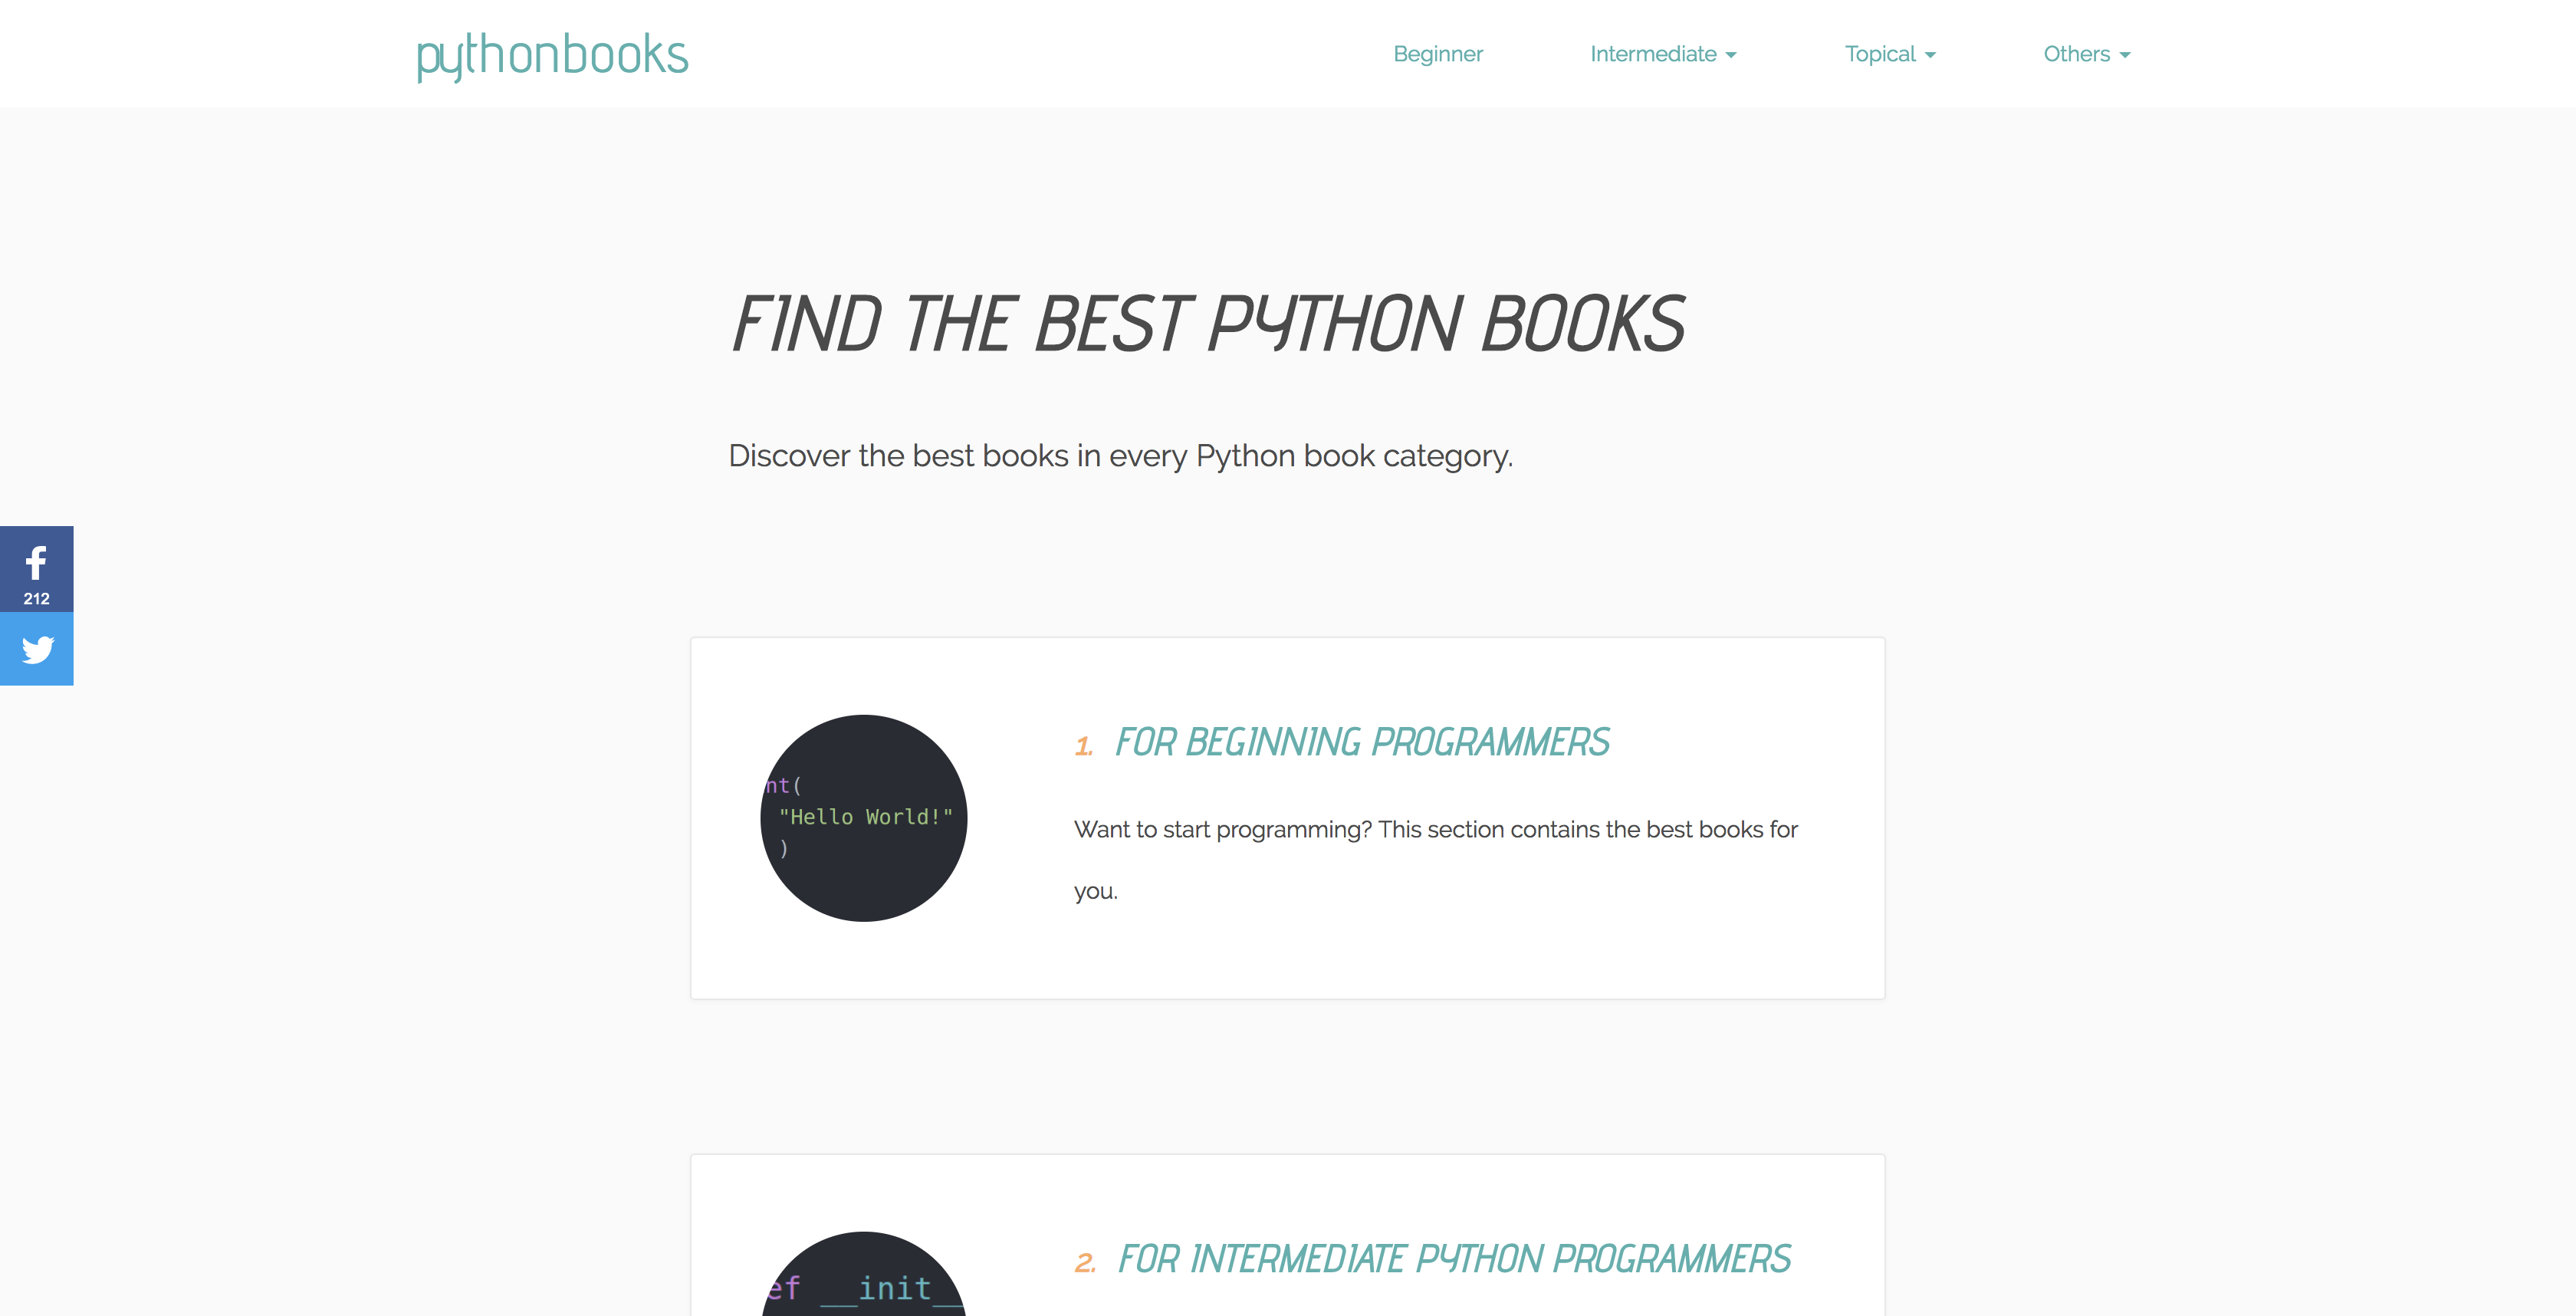The width and height of the screenshot is (2576, 1316).
Task: Select the Facebook share counter showing 212
Action: (x=36, y=598)
